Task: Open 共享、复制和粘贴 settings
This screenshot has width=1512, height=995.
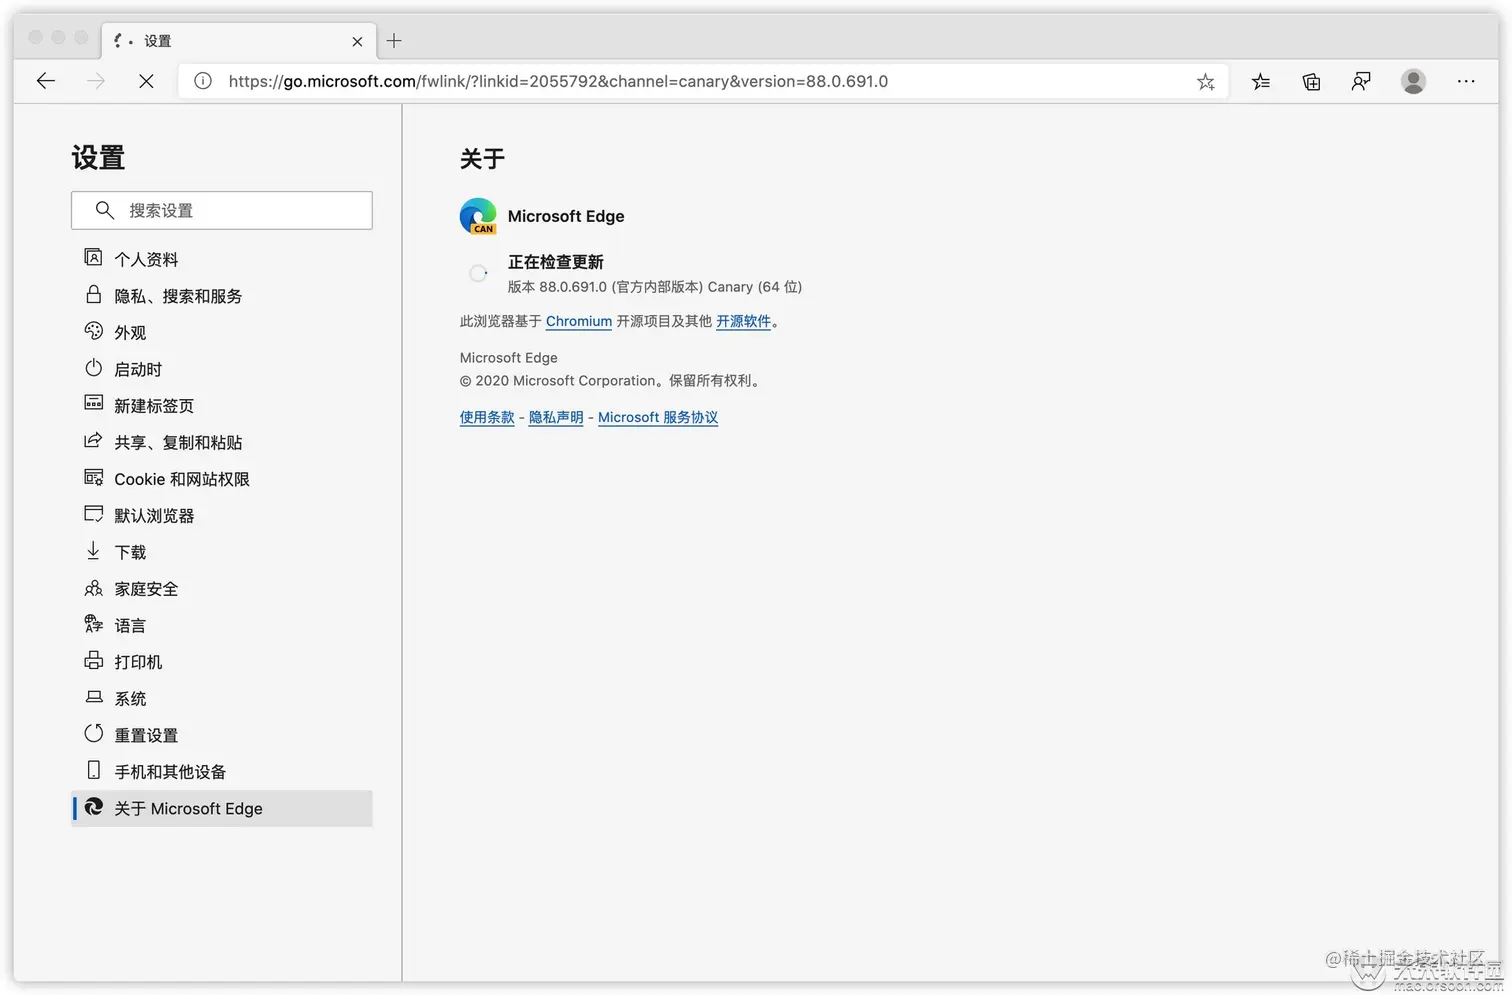Action: (x=222, y=442)
